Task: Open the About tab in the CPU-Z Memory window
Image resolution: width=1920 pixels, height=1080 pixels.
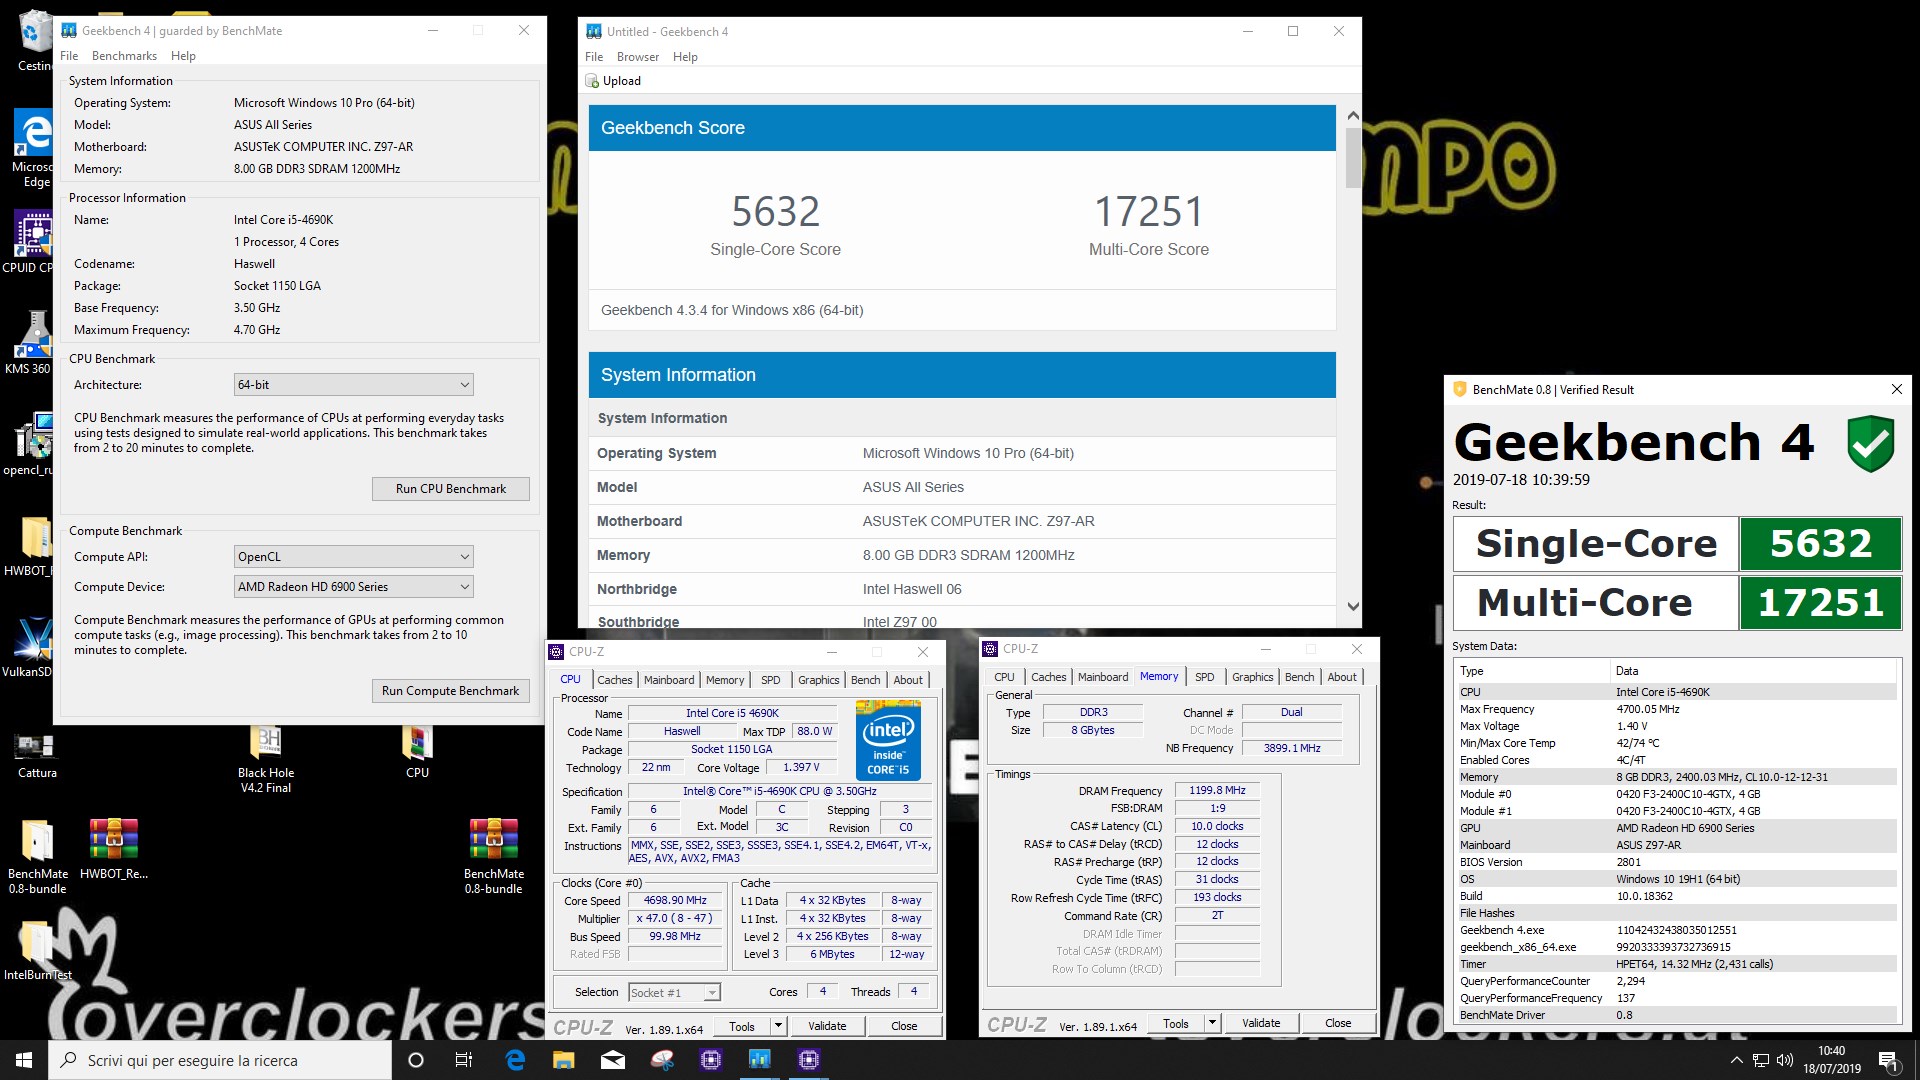Action: pos(1342,677)
